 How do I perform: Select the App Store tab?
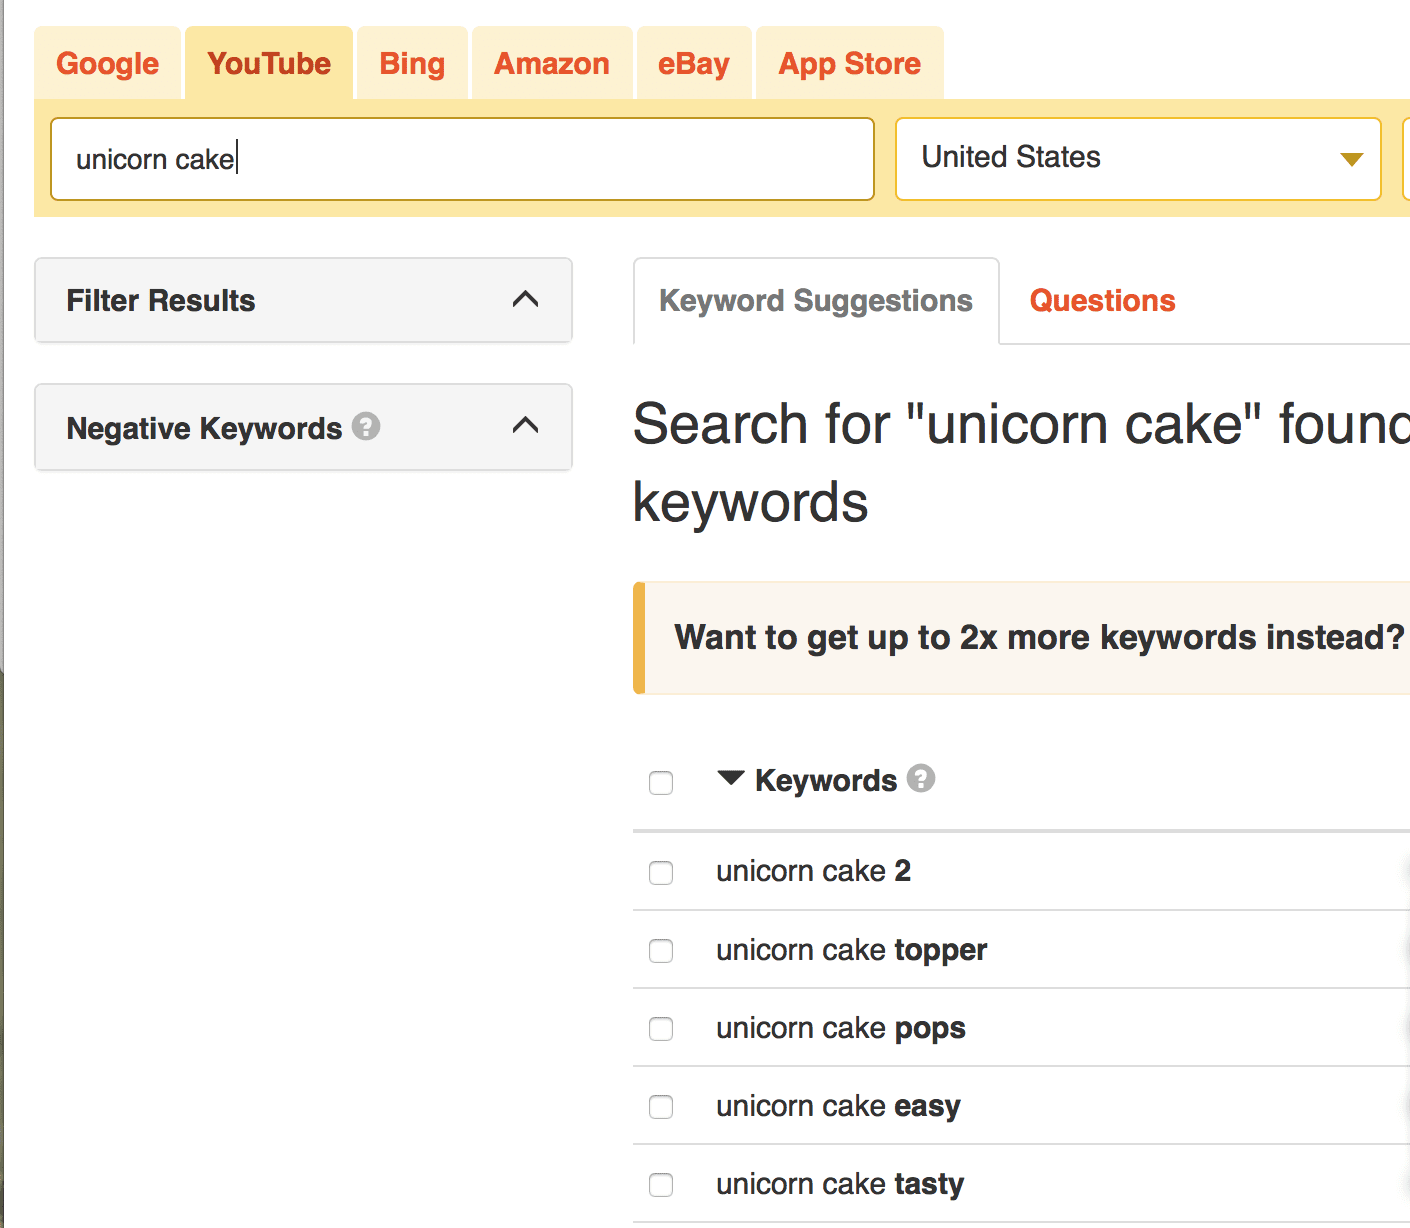click(x=850, y=63)
